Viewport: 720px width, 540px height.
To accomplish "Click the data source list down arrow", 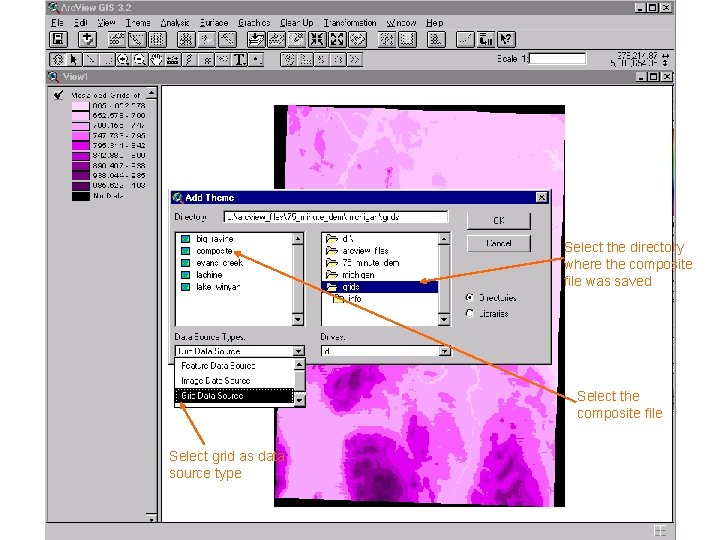I will click(299, 401).
